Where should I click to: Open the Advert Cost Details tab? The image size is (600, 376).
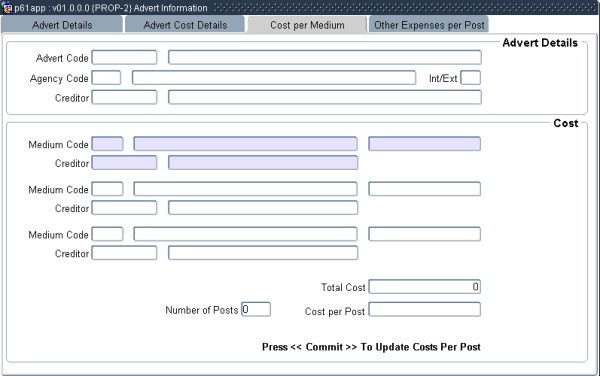click(x=185, y=25)
